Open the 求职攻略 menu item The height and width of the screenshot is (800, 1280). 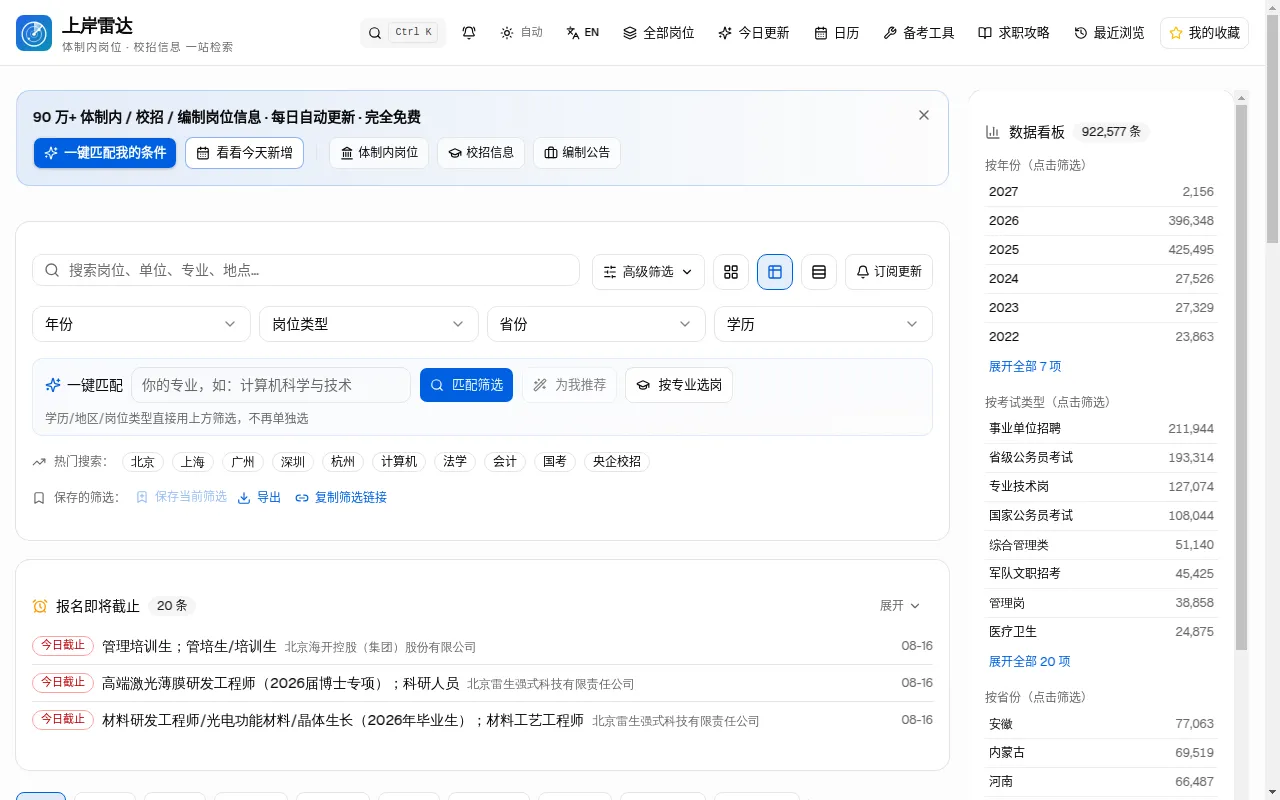coord(1014,33)
